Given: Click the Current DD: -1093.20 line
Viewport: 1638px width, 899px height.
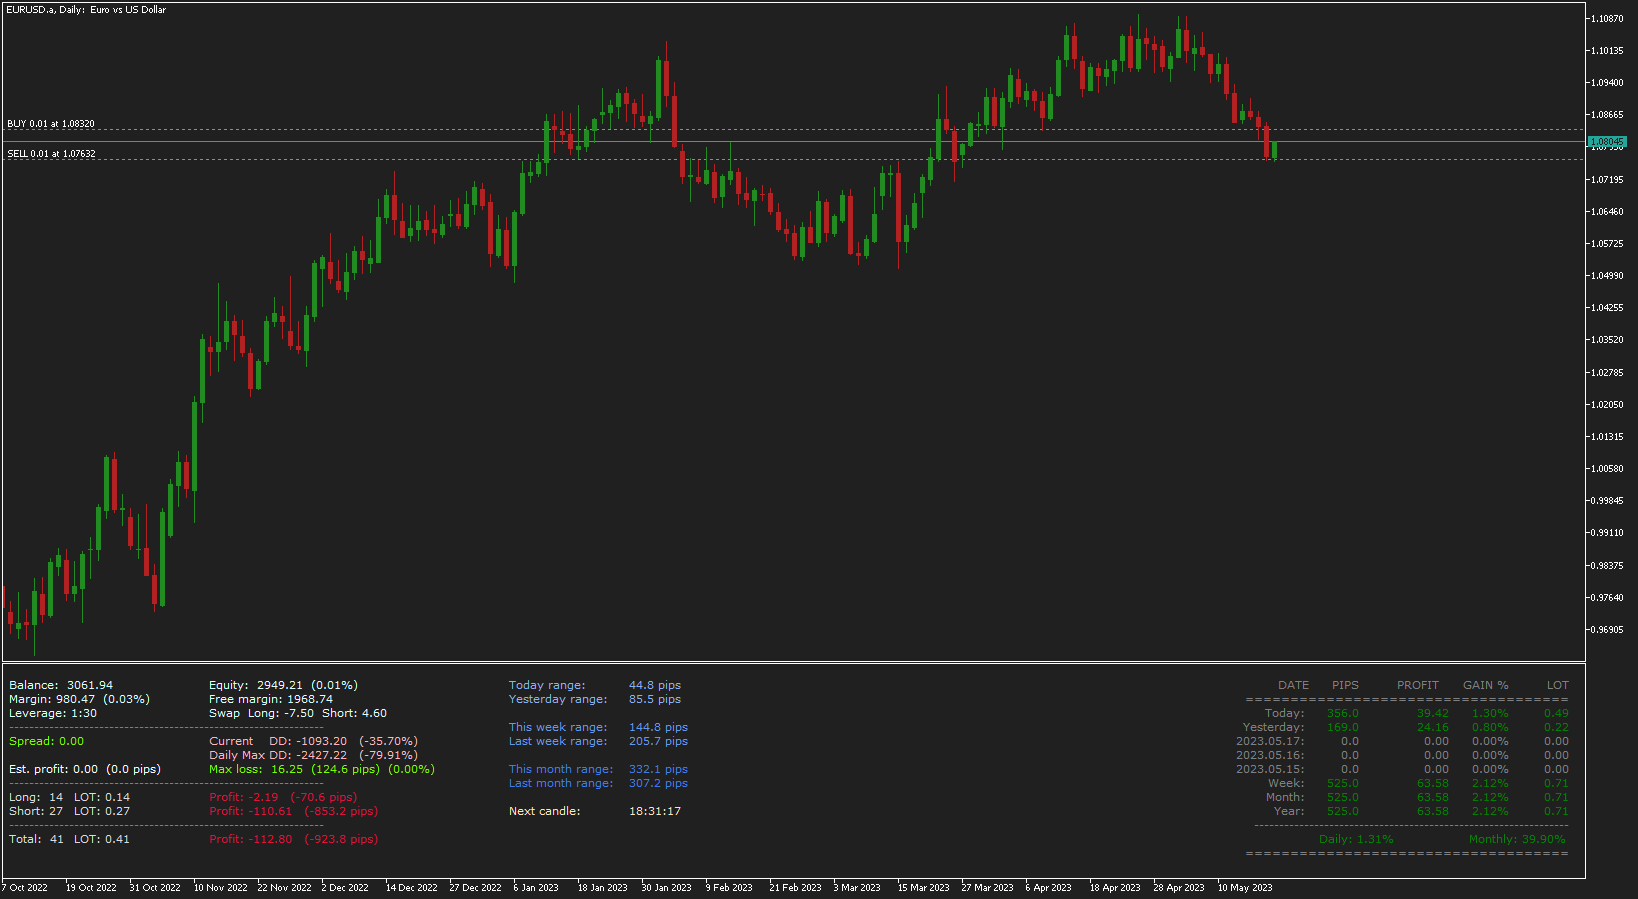Looking at the screenshot, I should pos(314,742).
